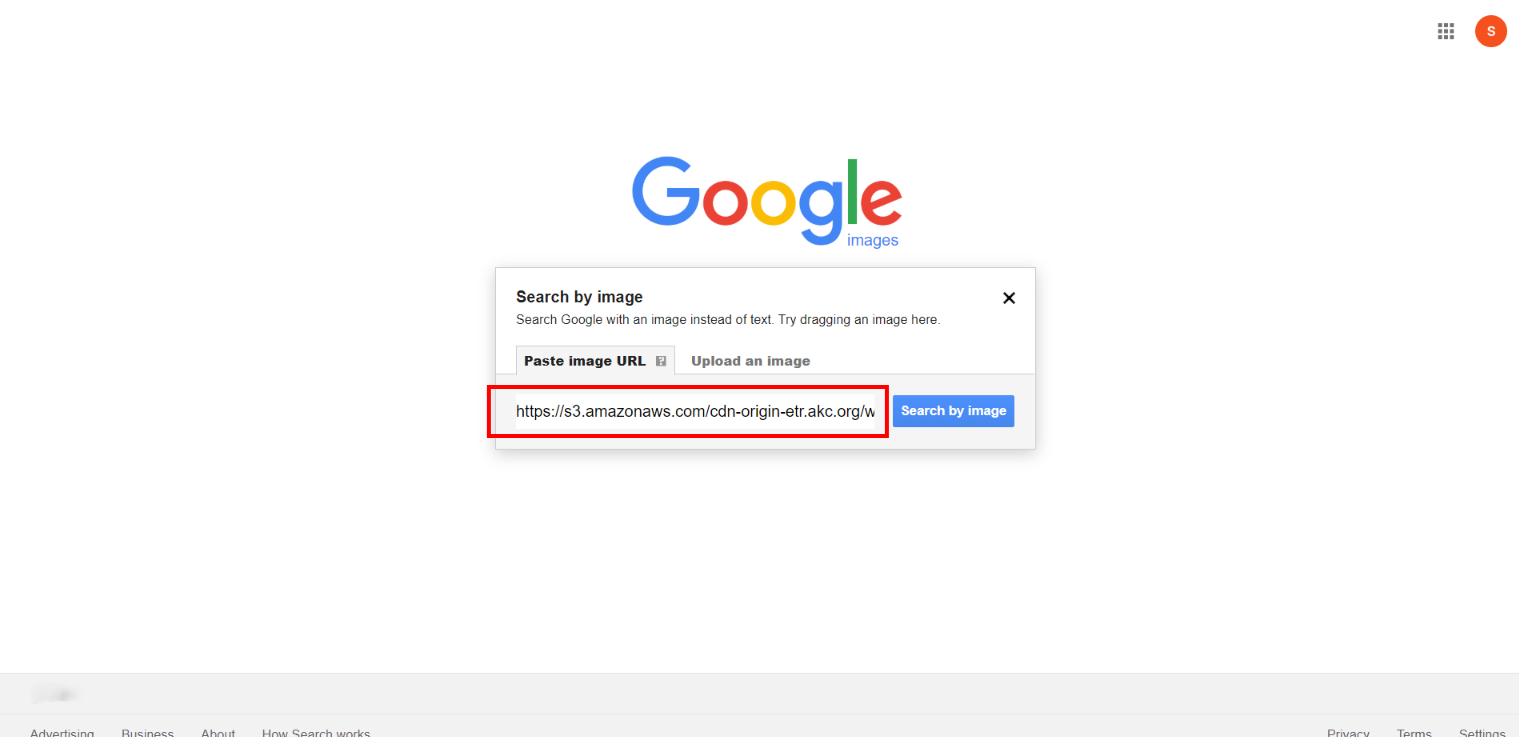Open the orange S account avatar
Image resolution: width=1519 pixels, height=737 pixels.
point(1490,31)
